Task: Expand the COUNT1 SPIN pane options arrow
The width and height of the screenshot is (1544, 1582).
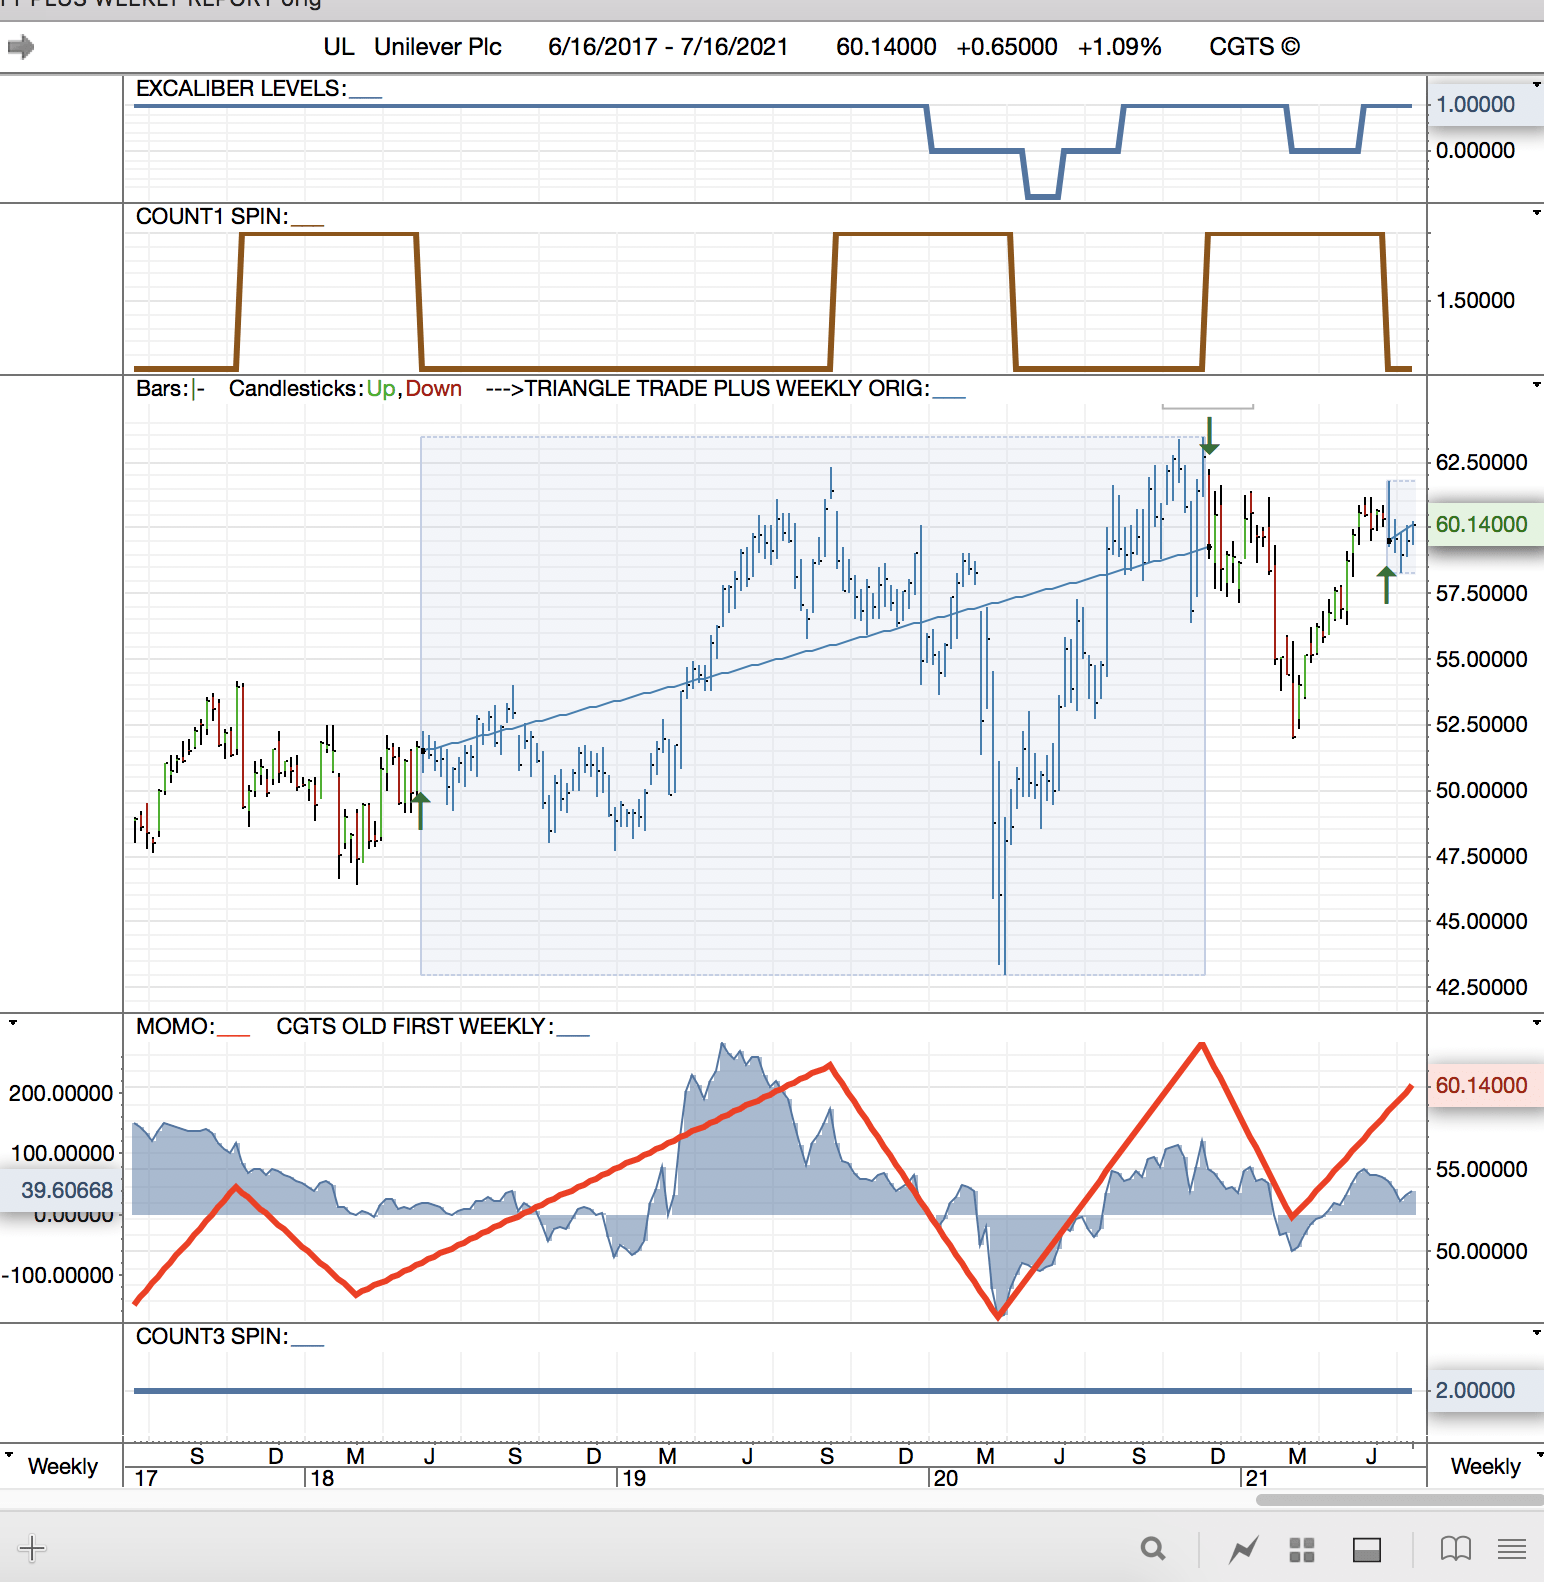Action: click(1536, 213)
